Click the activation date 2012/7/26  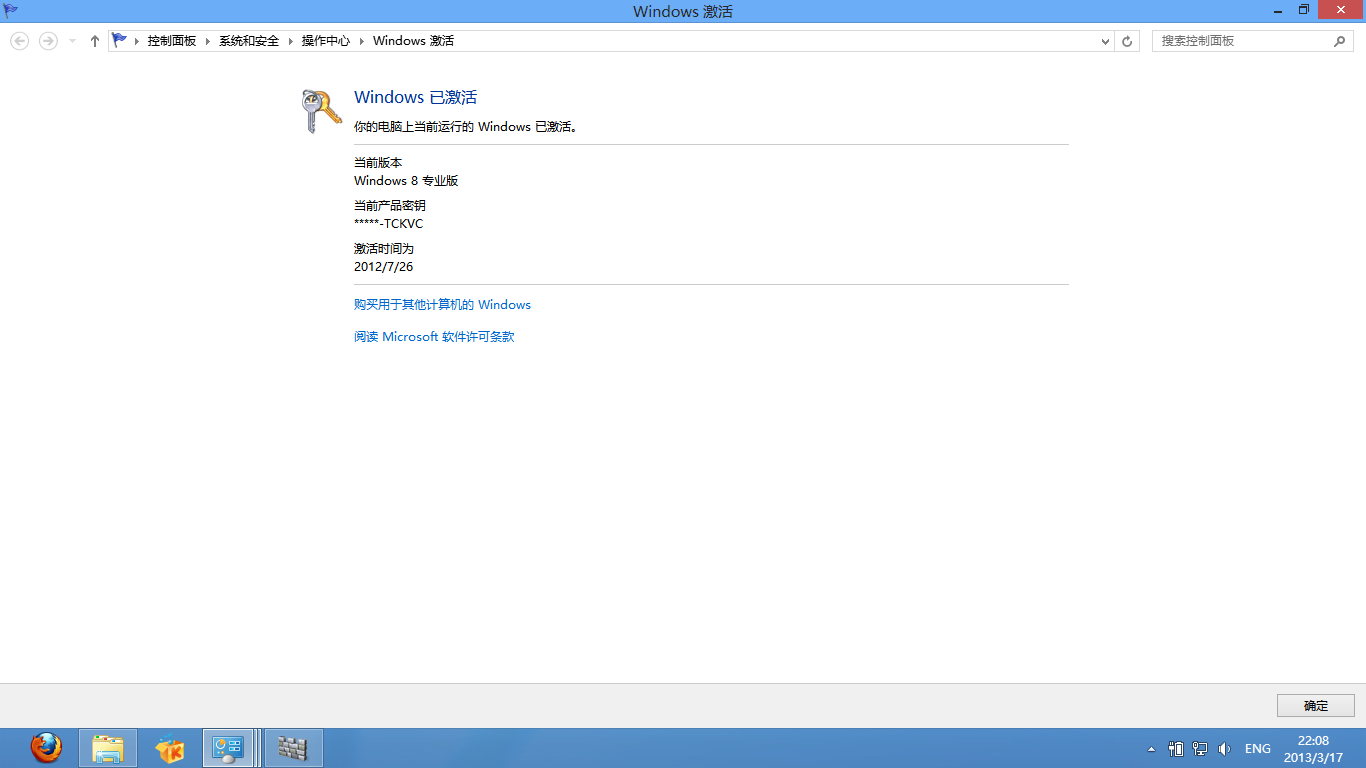(x=384, y=267)
